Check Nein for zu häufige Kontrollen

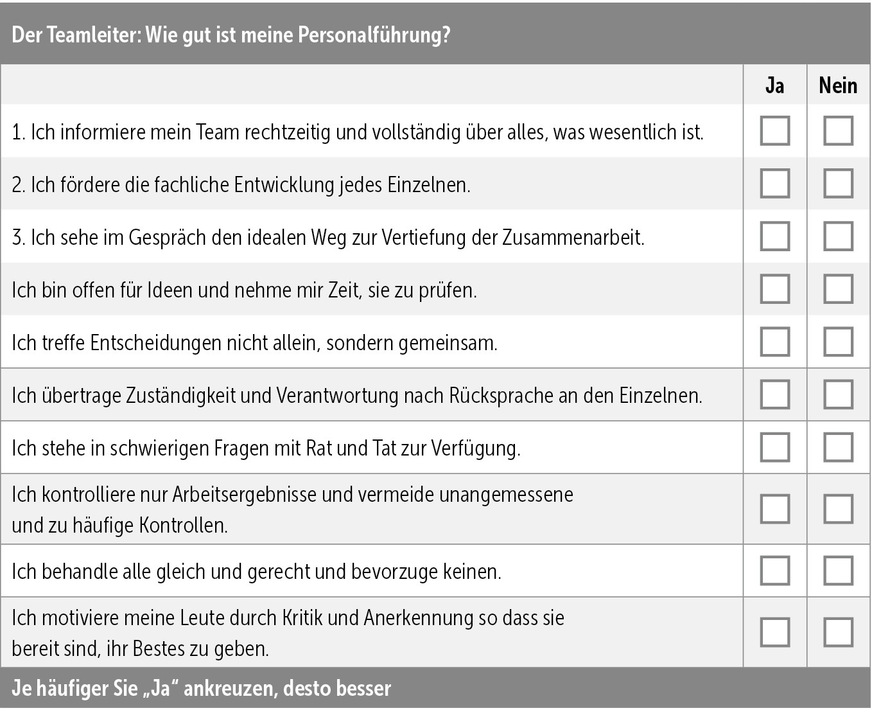tap(838, 508)
